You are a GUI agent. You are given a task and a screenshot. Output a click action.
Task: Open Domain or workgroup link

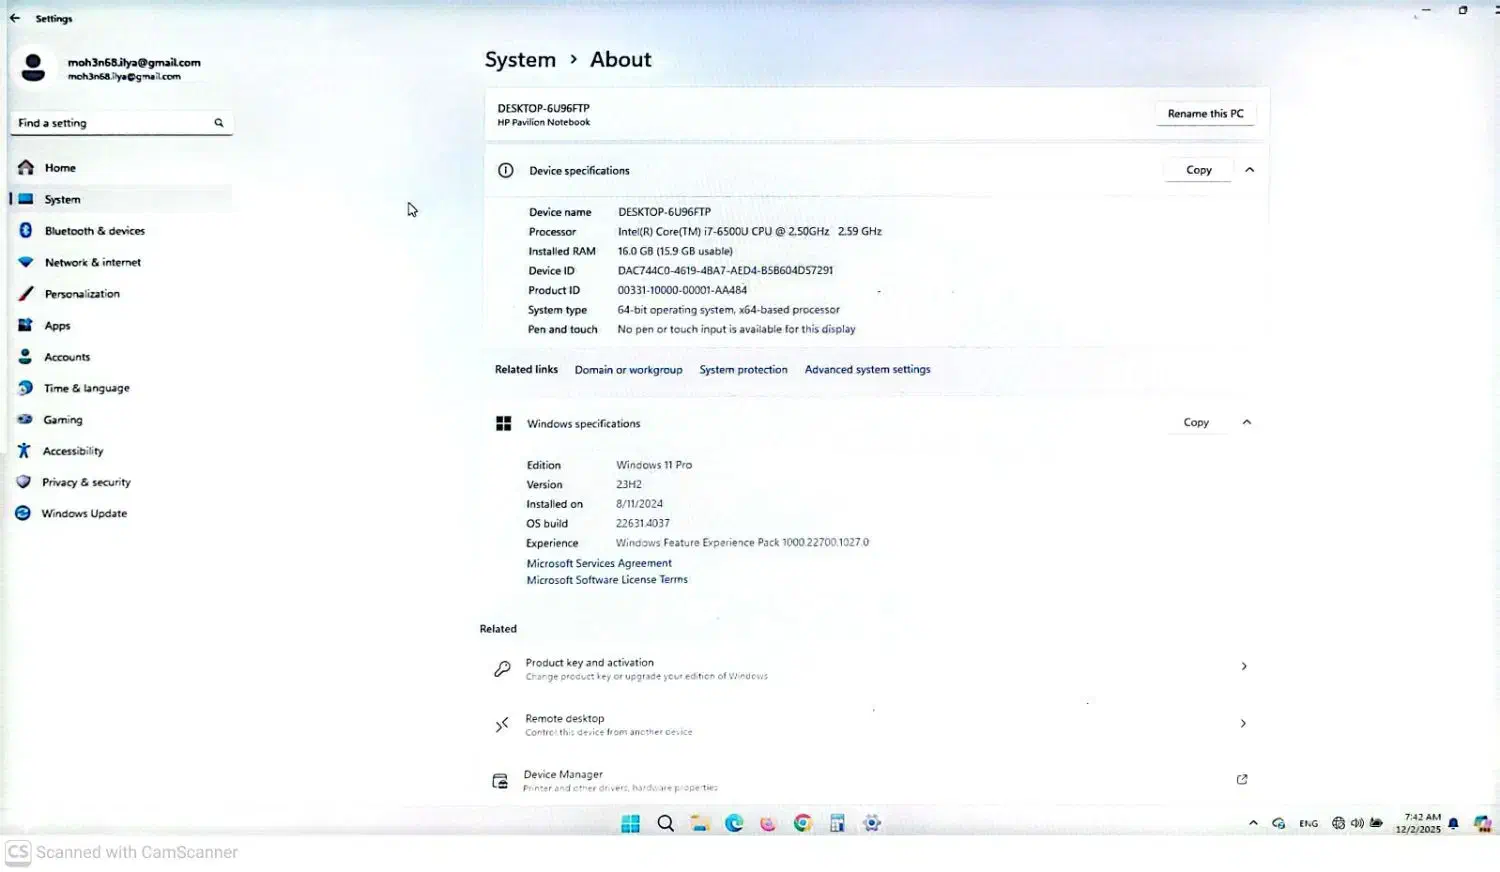(628, 370)
